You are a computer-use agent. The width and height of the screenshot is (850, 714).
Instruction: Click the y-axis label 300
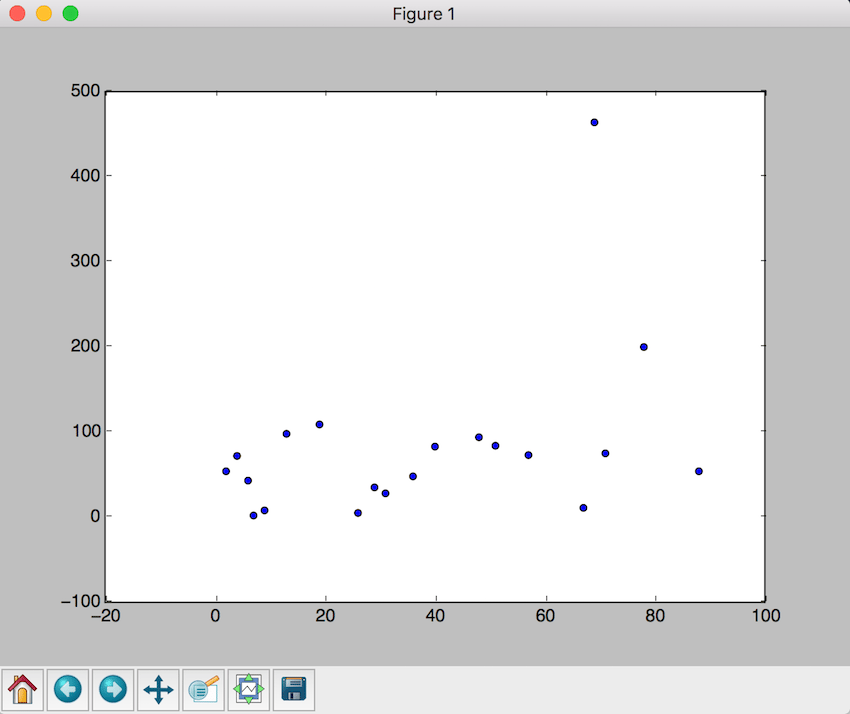click(85, 261)
